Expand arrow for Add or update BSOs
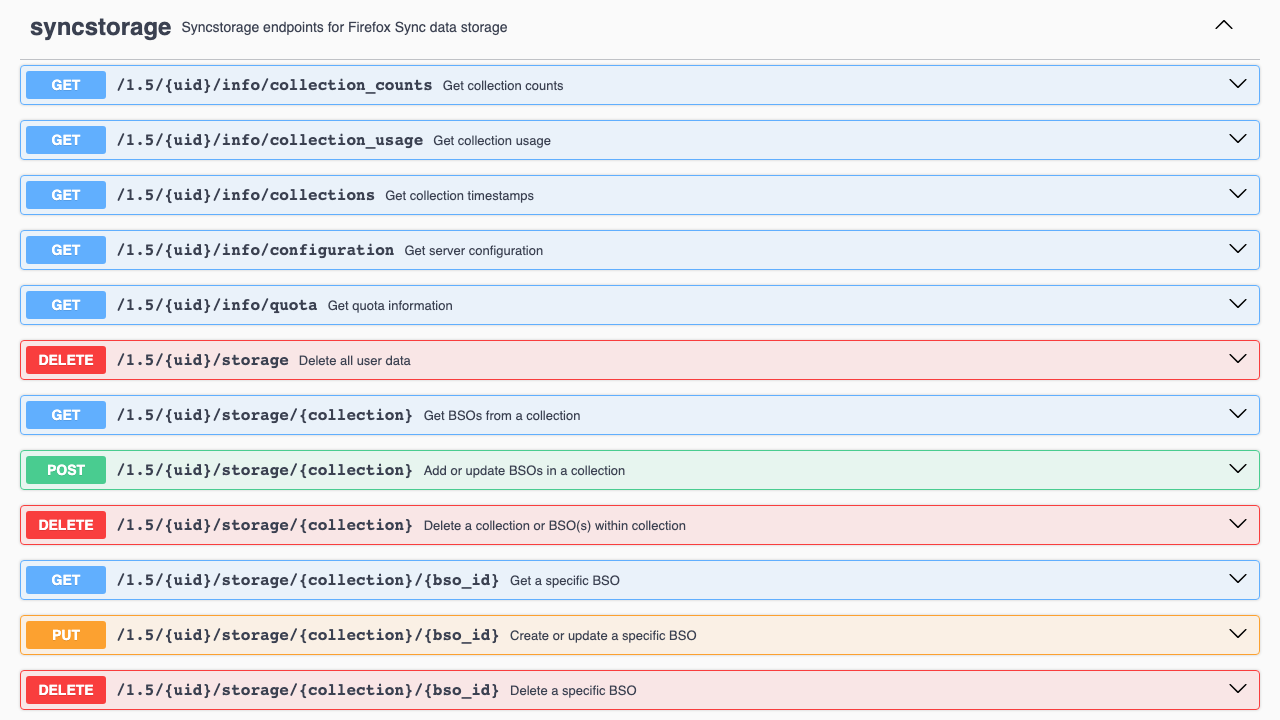The image size is (1280, 720). (x=1238, y=469)
